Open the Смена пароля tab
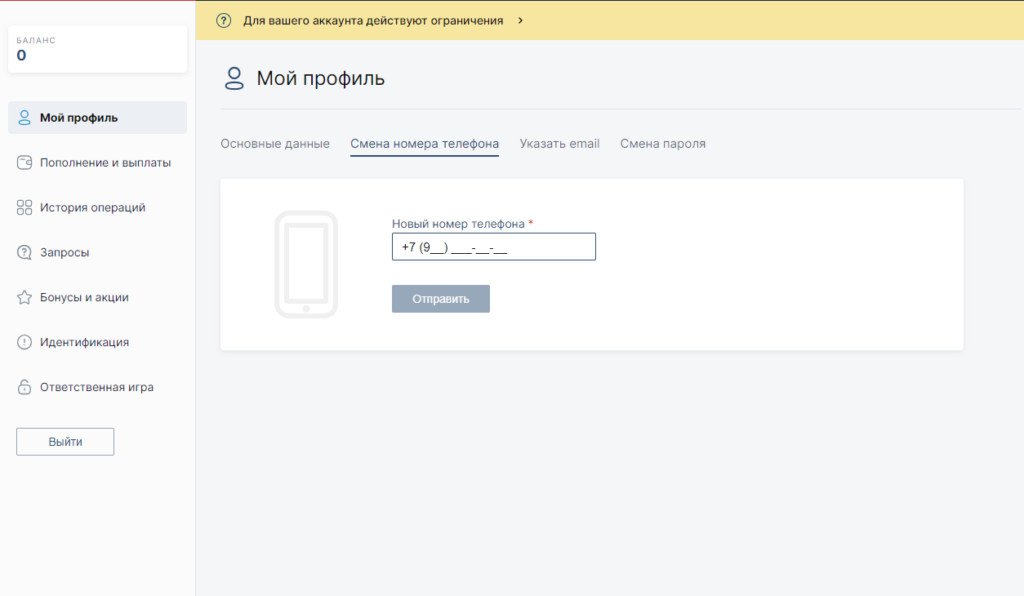 [x=663, y=144]
